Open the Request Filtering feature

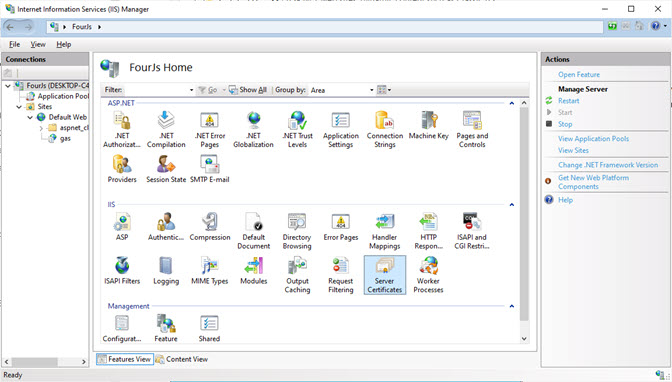pyautogui.click(x=341, y=274)
